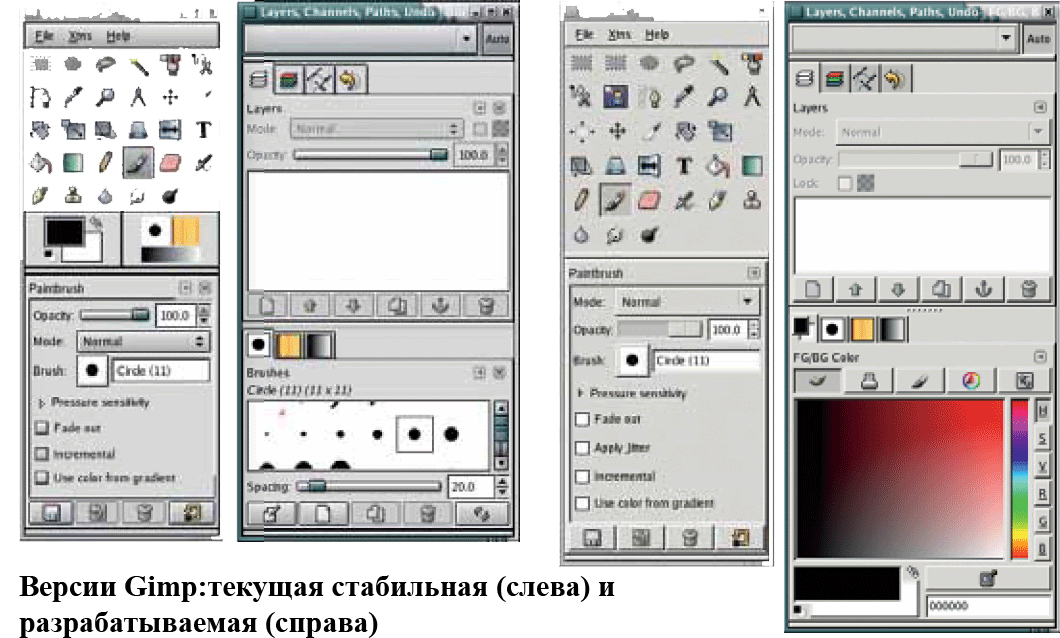Expand Pressure sensitivity in left toolbox
The image size is (1060, 638).
click(41, 403)
